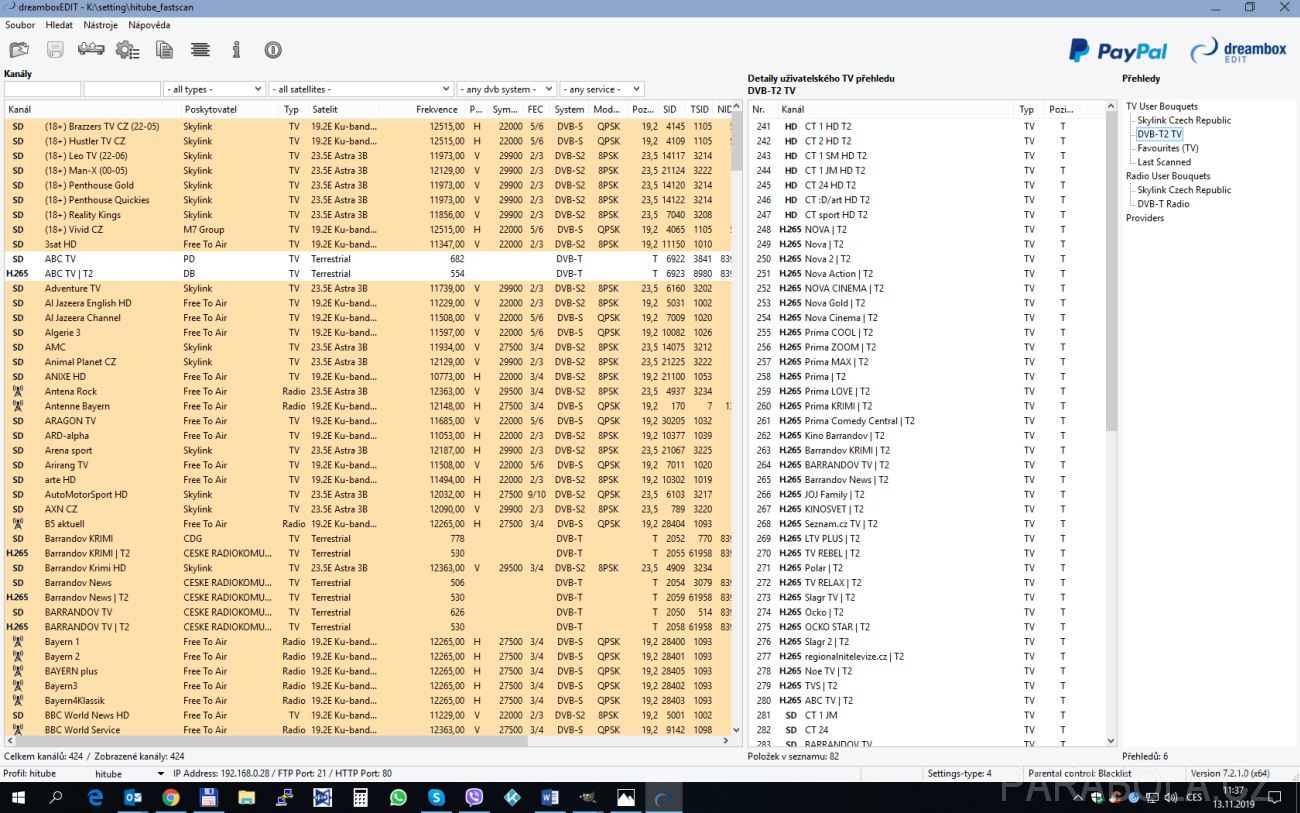Open Options gear toolbar icon
The width and height of the screenshot is (1300, 813).
(x=127, y=49)
